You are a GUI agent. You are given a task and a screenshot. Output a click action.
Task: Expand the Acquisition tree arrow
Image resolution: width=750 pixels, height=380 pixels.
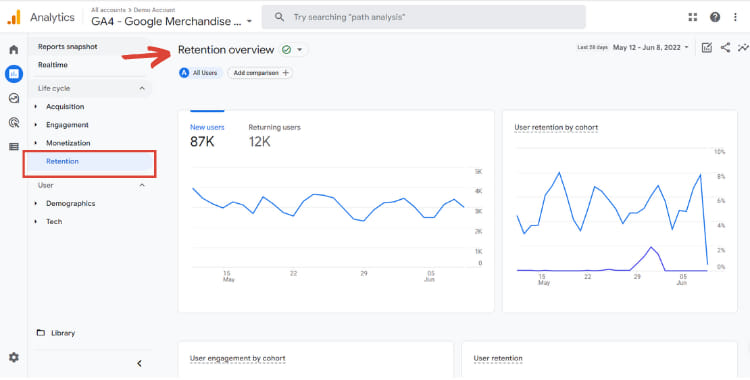tap(36, 107)
